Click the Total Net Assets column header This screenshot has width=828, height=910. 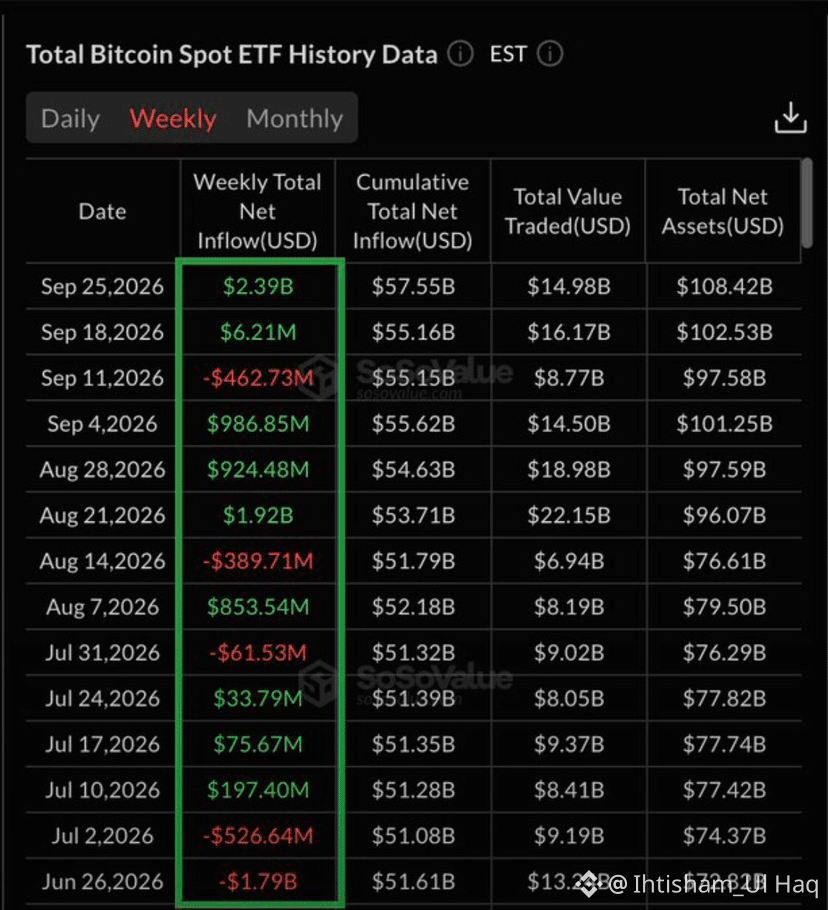tap(722, 211)
